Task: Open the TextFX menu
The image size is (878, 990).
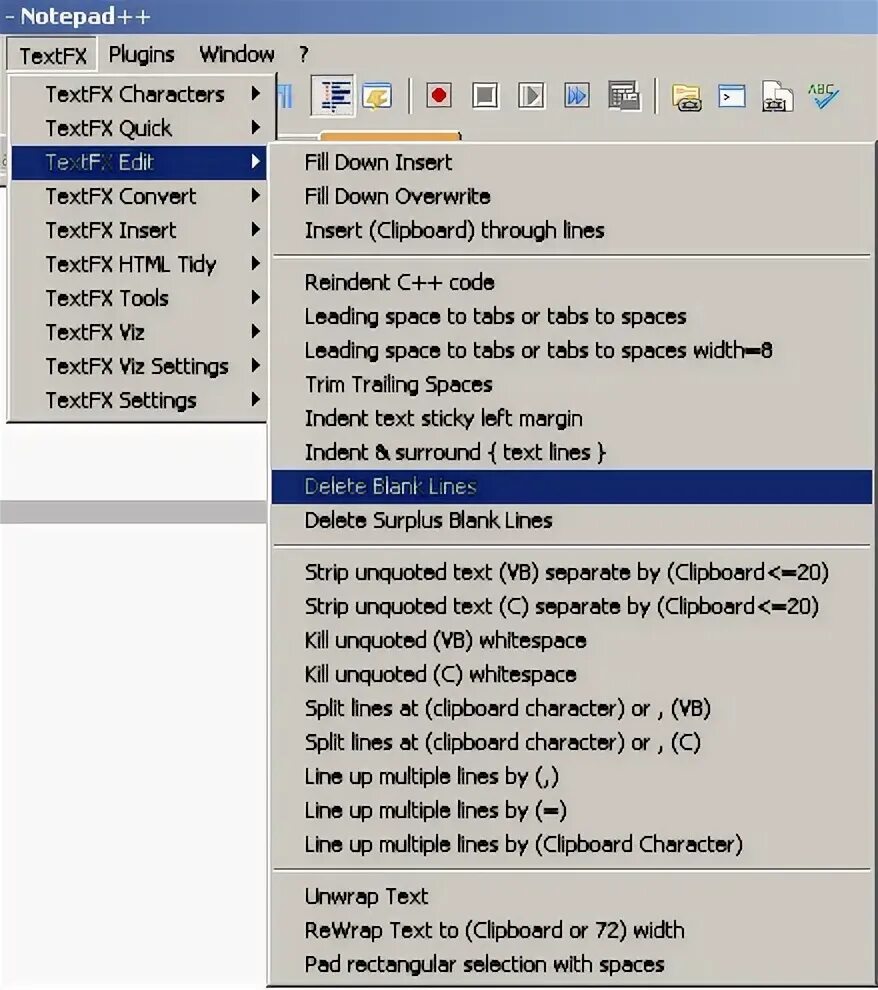Action: 52,55
